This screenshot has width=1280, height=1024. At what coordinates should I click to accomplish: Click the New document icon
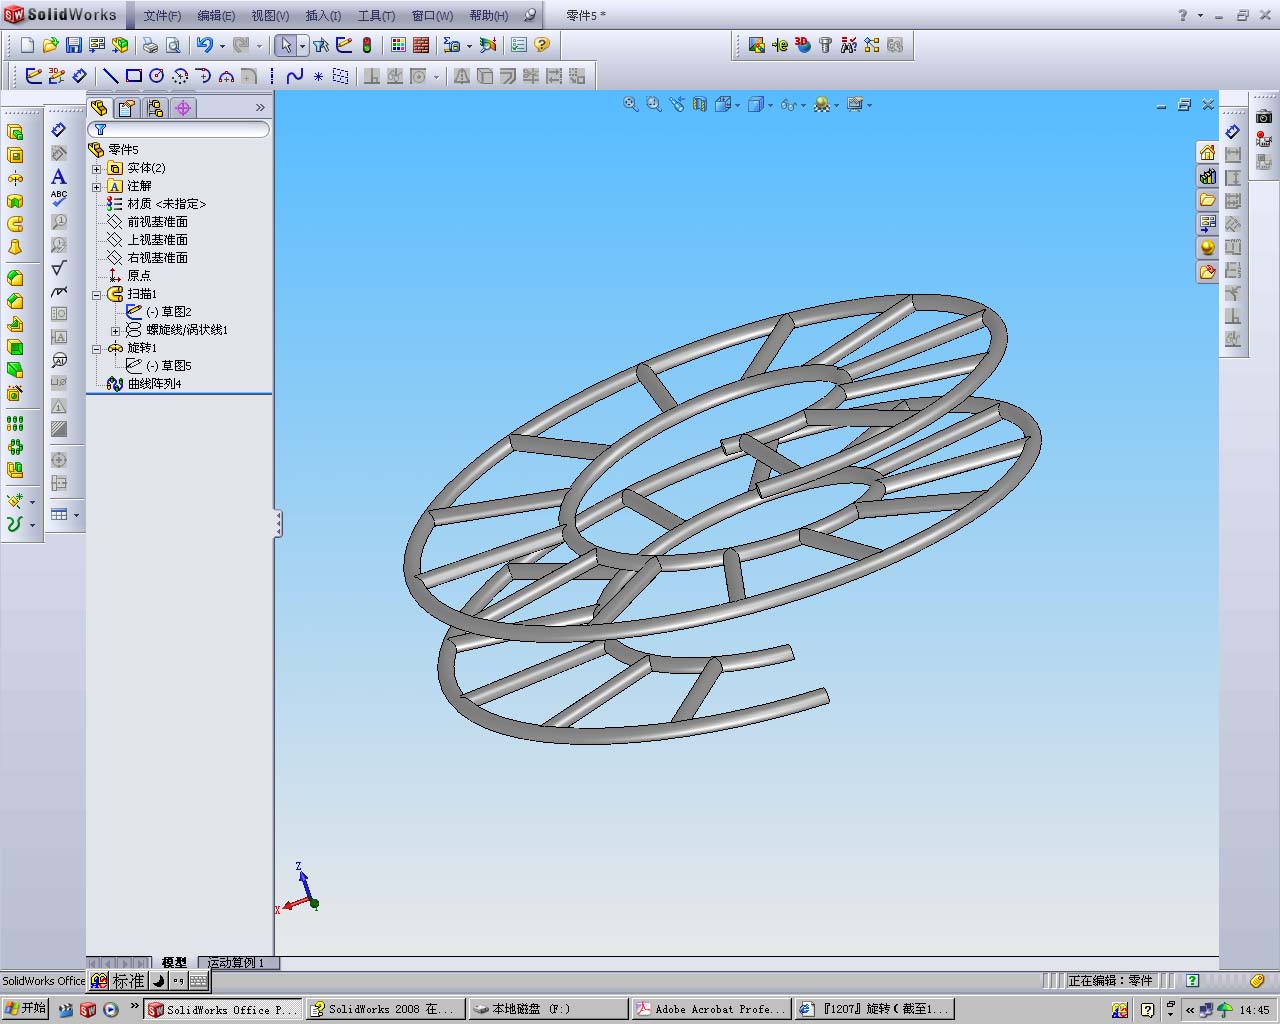[x=27, y=45]
